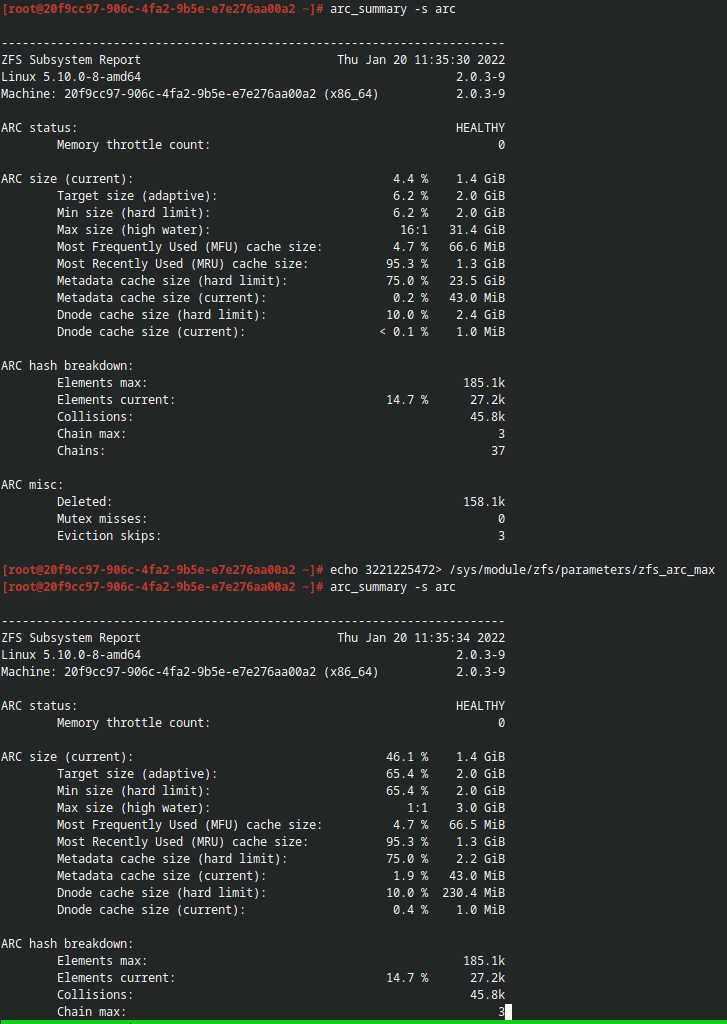The width and height of the screenshot is (727, 1024).
Task: Click the first arc_summary -s arc command
Action: [x=393, y=9]
